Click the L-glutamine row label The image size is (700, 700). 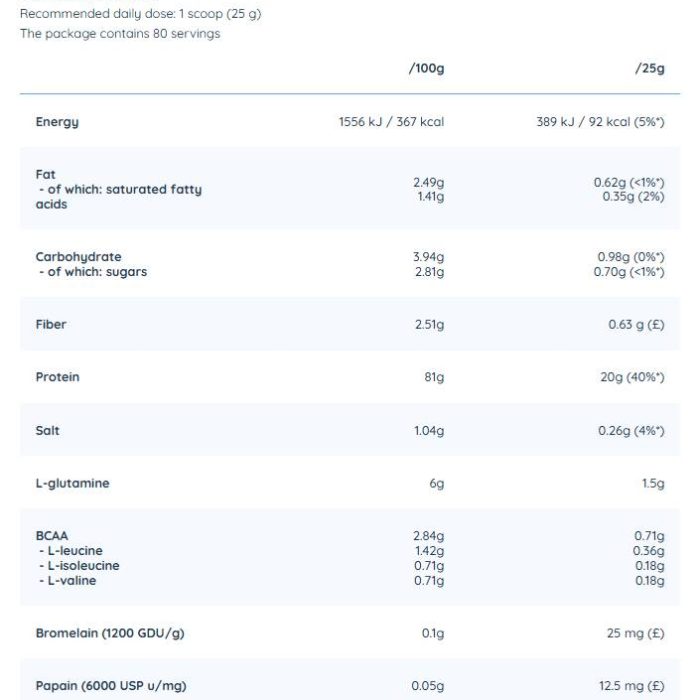click(x=72, y=483)
